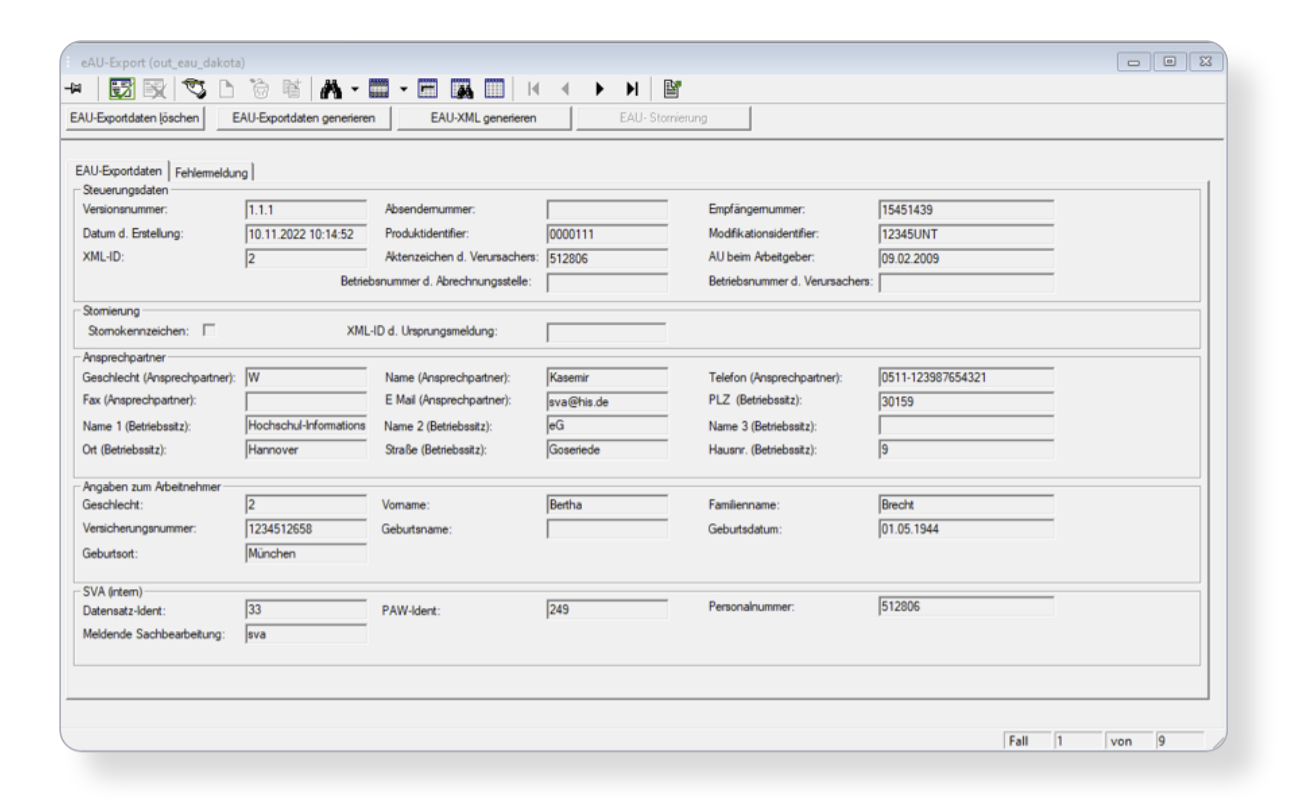Click the Versicherungsnummer field
Image resolution: width=1290 pixels, height=810 pixels.
[x=306, y=529]
